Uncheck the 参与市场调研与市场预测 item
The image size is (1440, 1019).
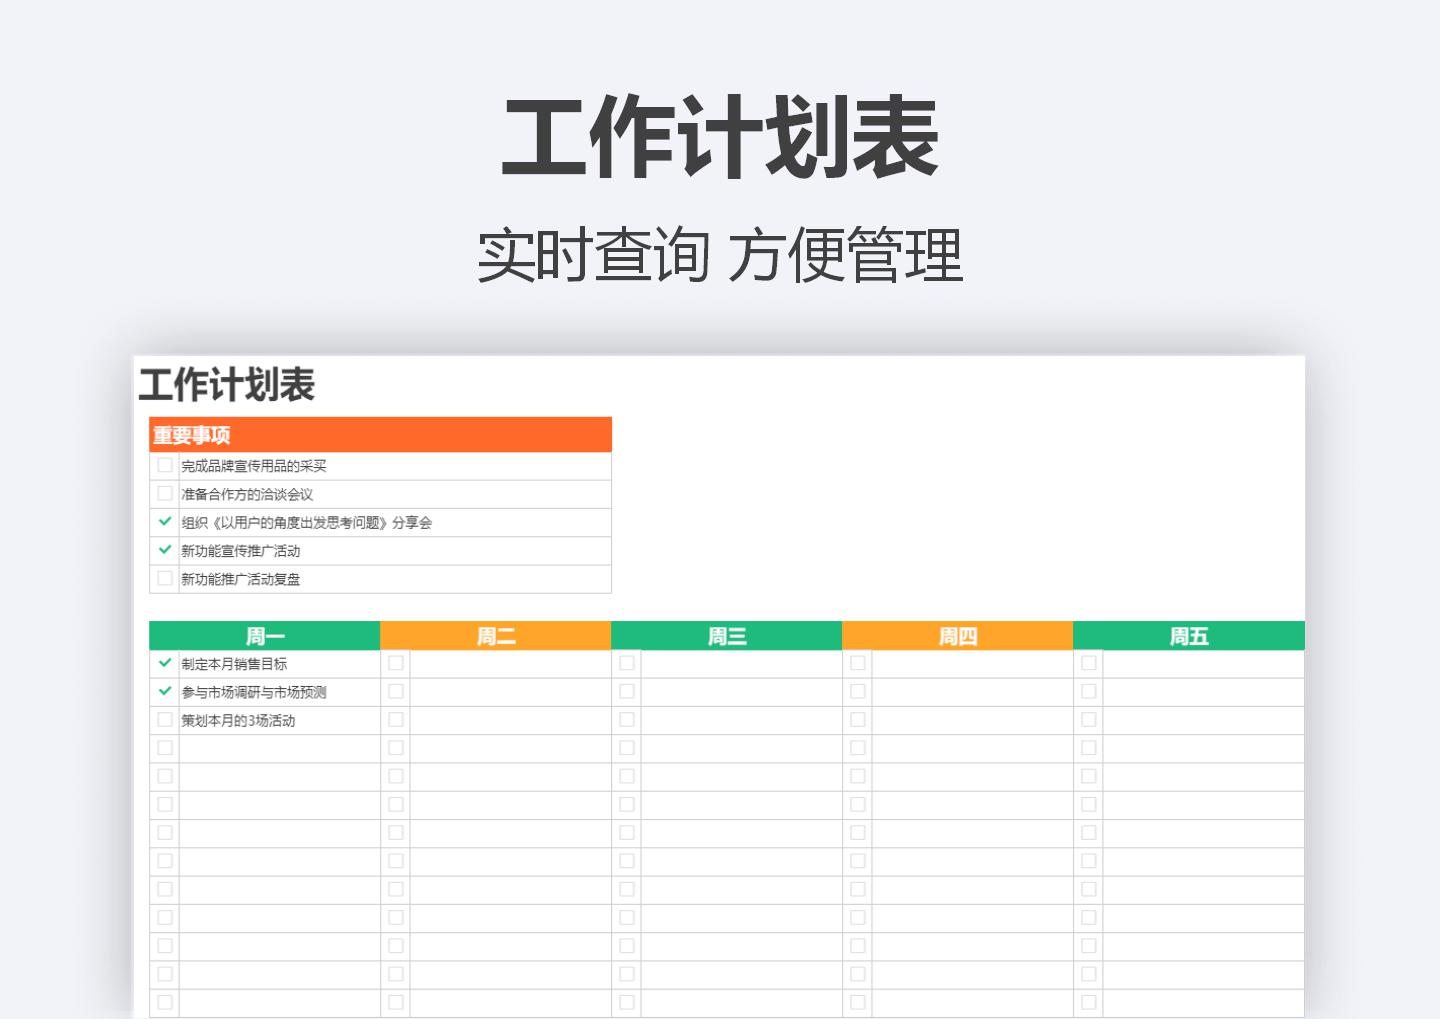pos(165,691)
